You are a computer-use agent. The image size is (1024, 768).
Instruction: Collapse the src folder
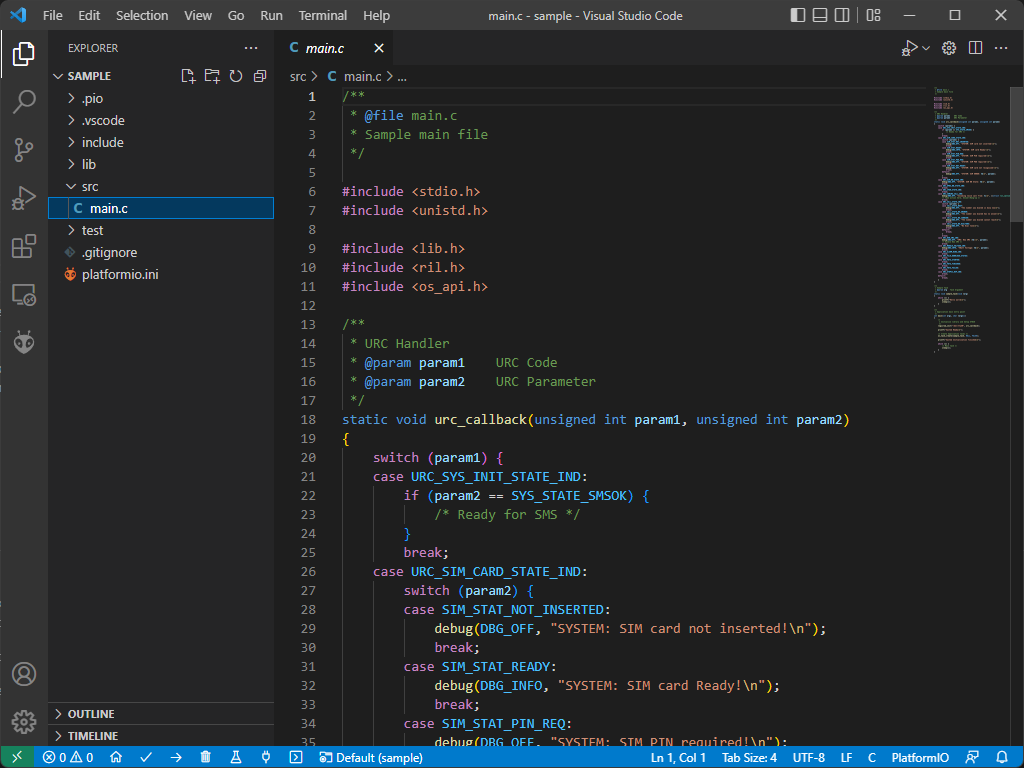(161, 187)
